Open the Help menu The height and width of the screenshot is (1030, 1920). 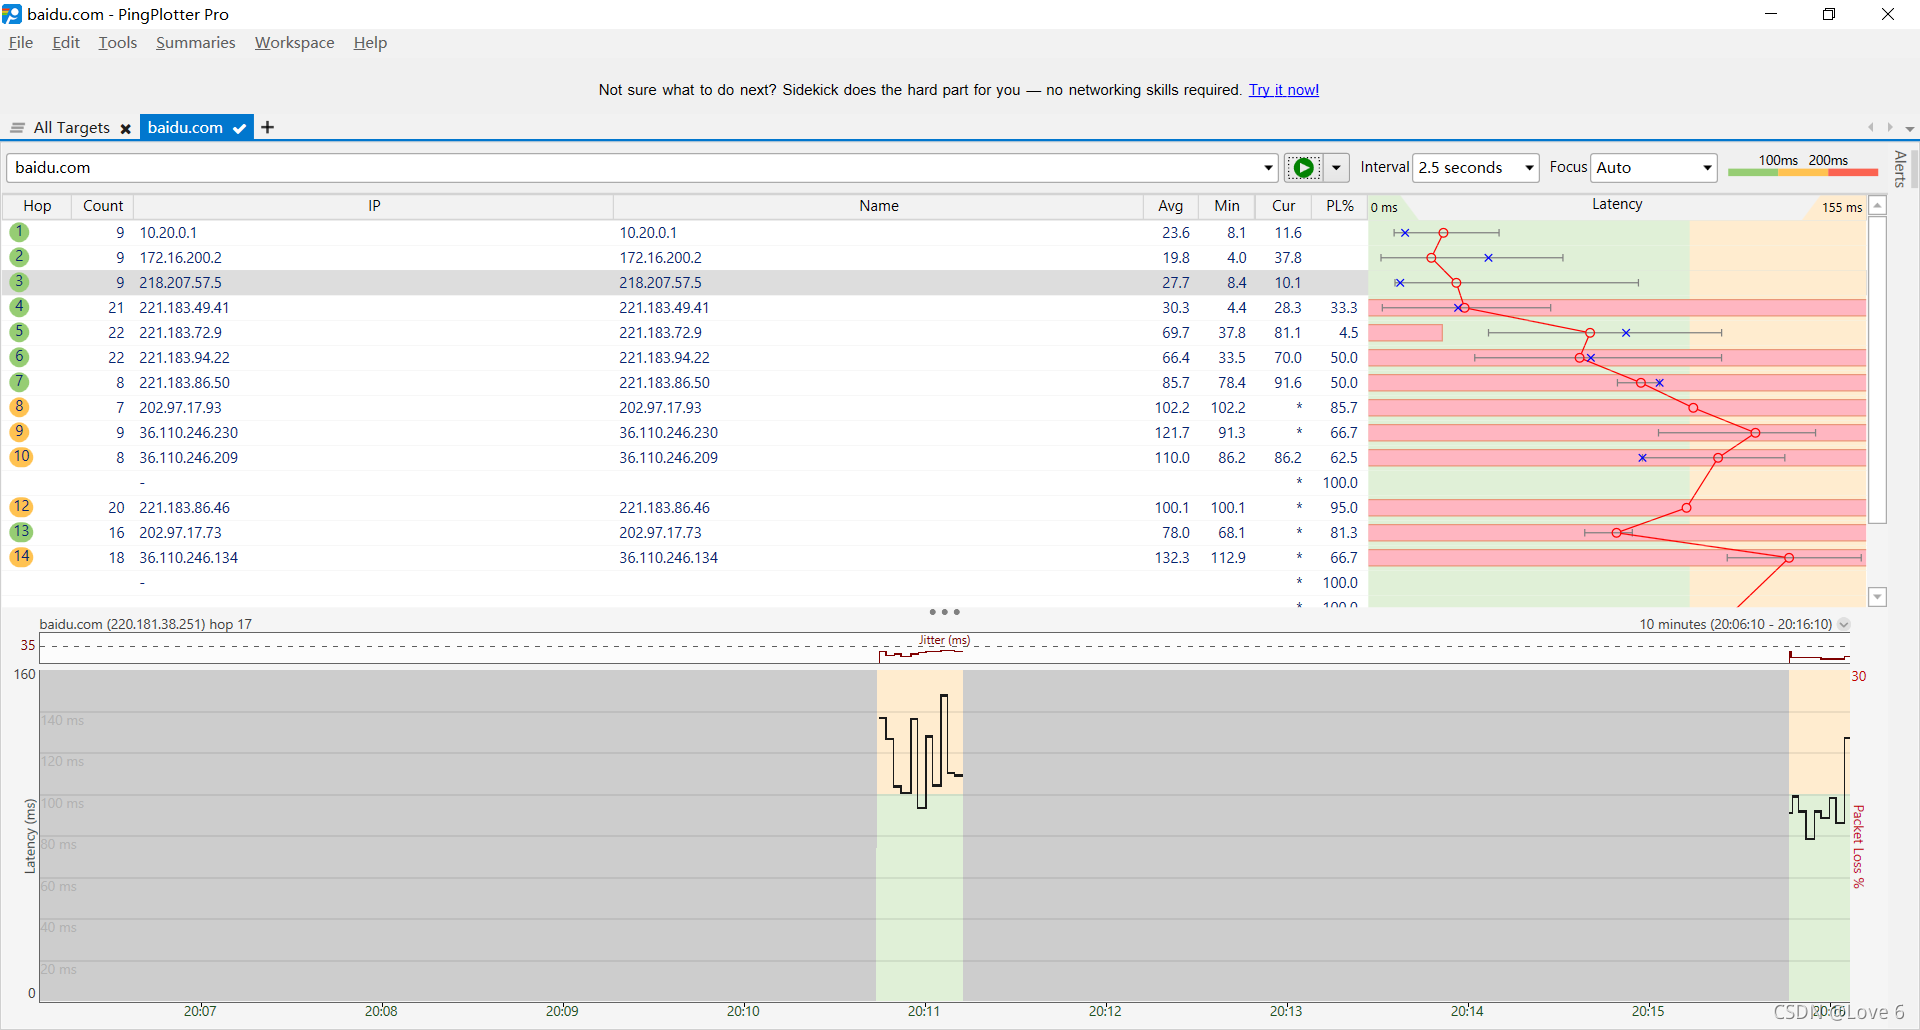point(370,42)
